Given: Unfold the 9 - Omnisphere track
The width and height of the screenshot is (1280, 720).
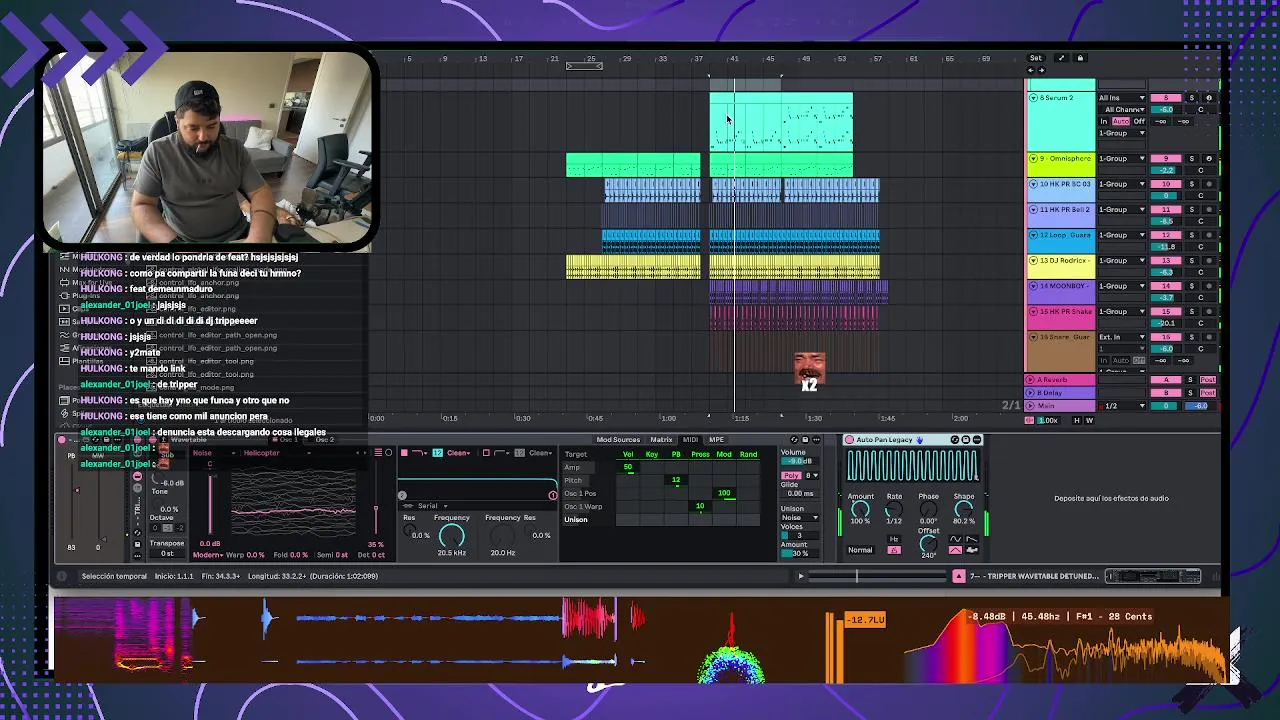Looking at the screenshot, I should [x=1033, y=158].
